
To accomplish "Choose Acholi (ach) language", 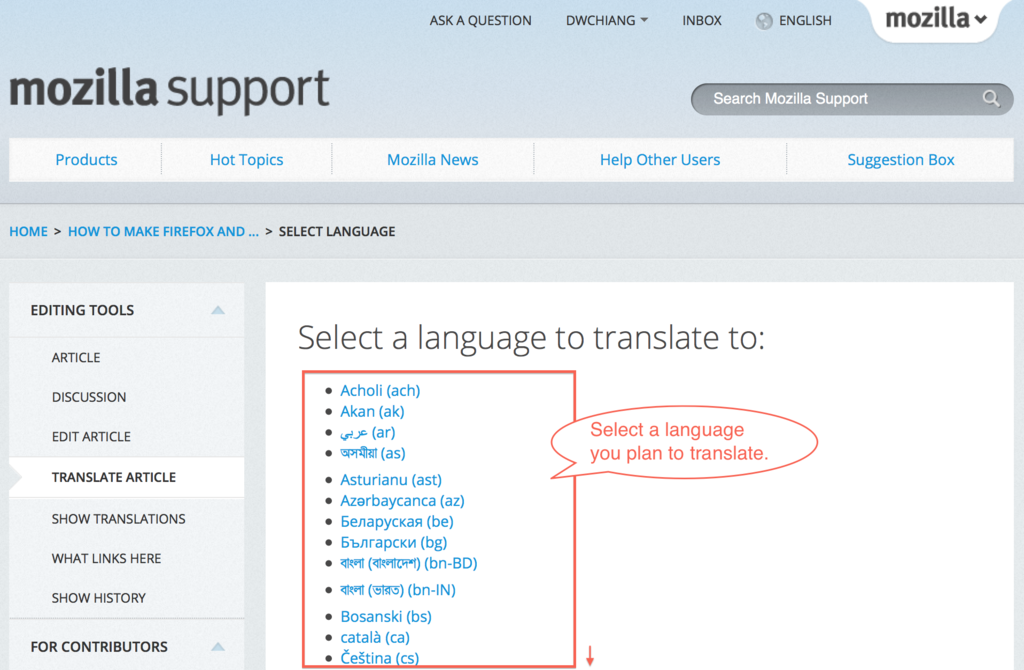I will (x=380, y=391).
